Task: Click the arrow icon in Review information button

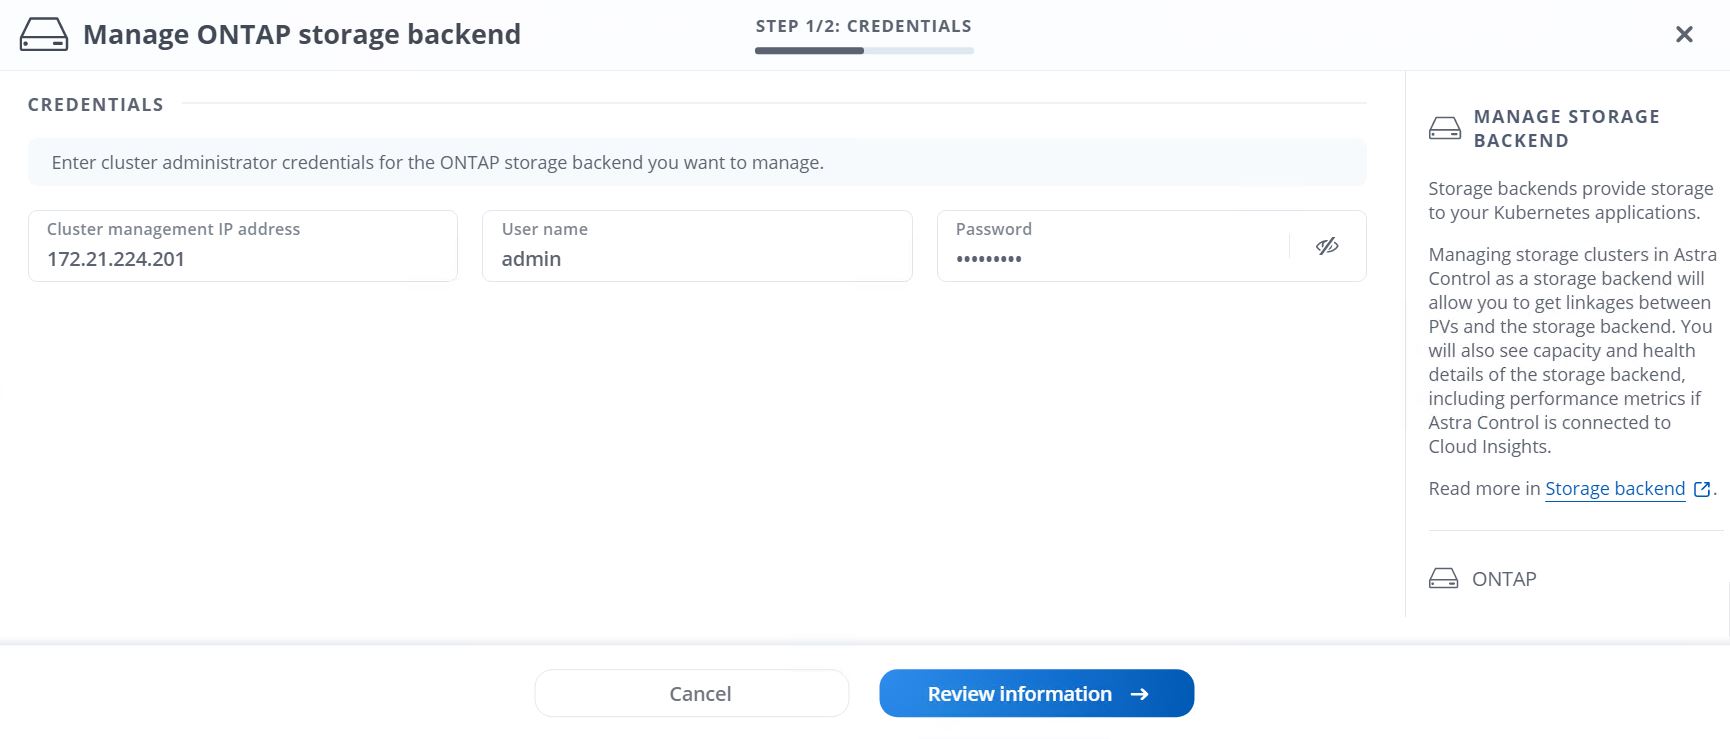Action: click(x=1139, y=694)
